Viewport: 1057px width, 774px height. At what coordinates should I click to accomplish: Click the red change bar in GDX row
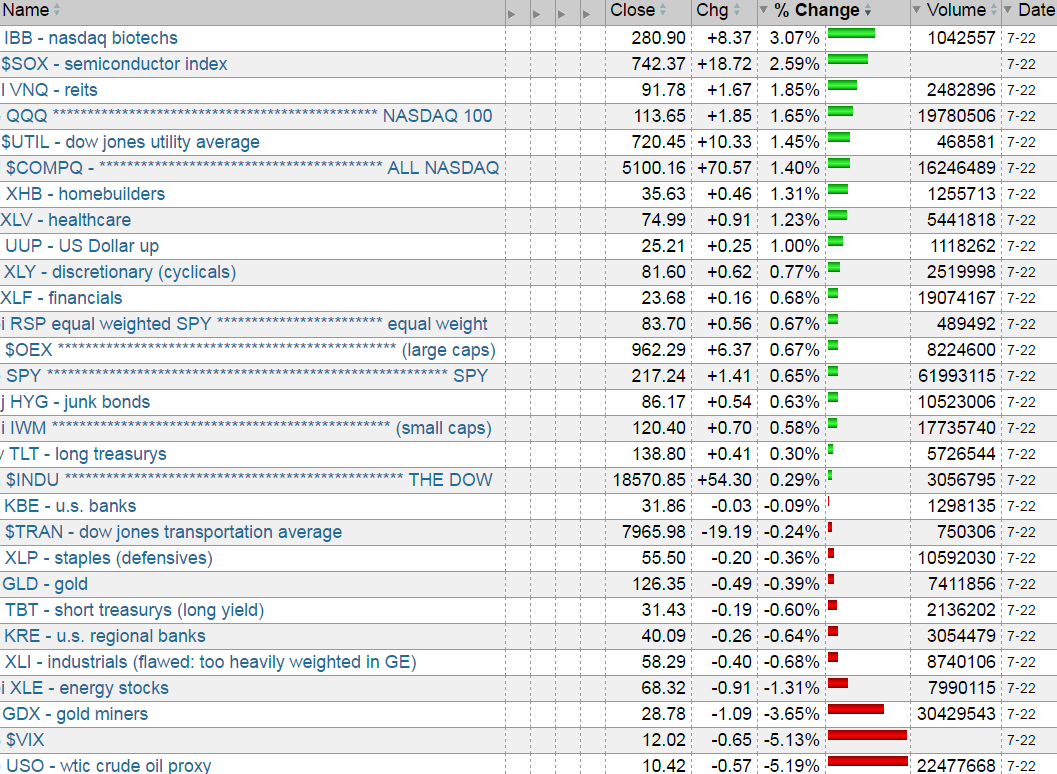(x=856, y=709)
